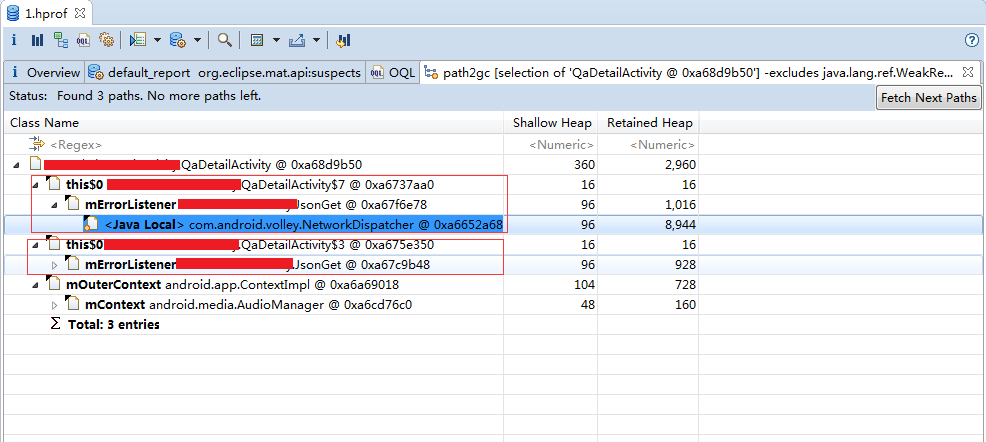Open the Dominator Tree toolbar icon

click(61, 40)
